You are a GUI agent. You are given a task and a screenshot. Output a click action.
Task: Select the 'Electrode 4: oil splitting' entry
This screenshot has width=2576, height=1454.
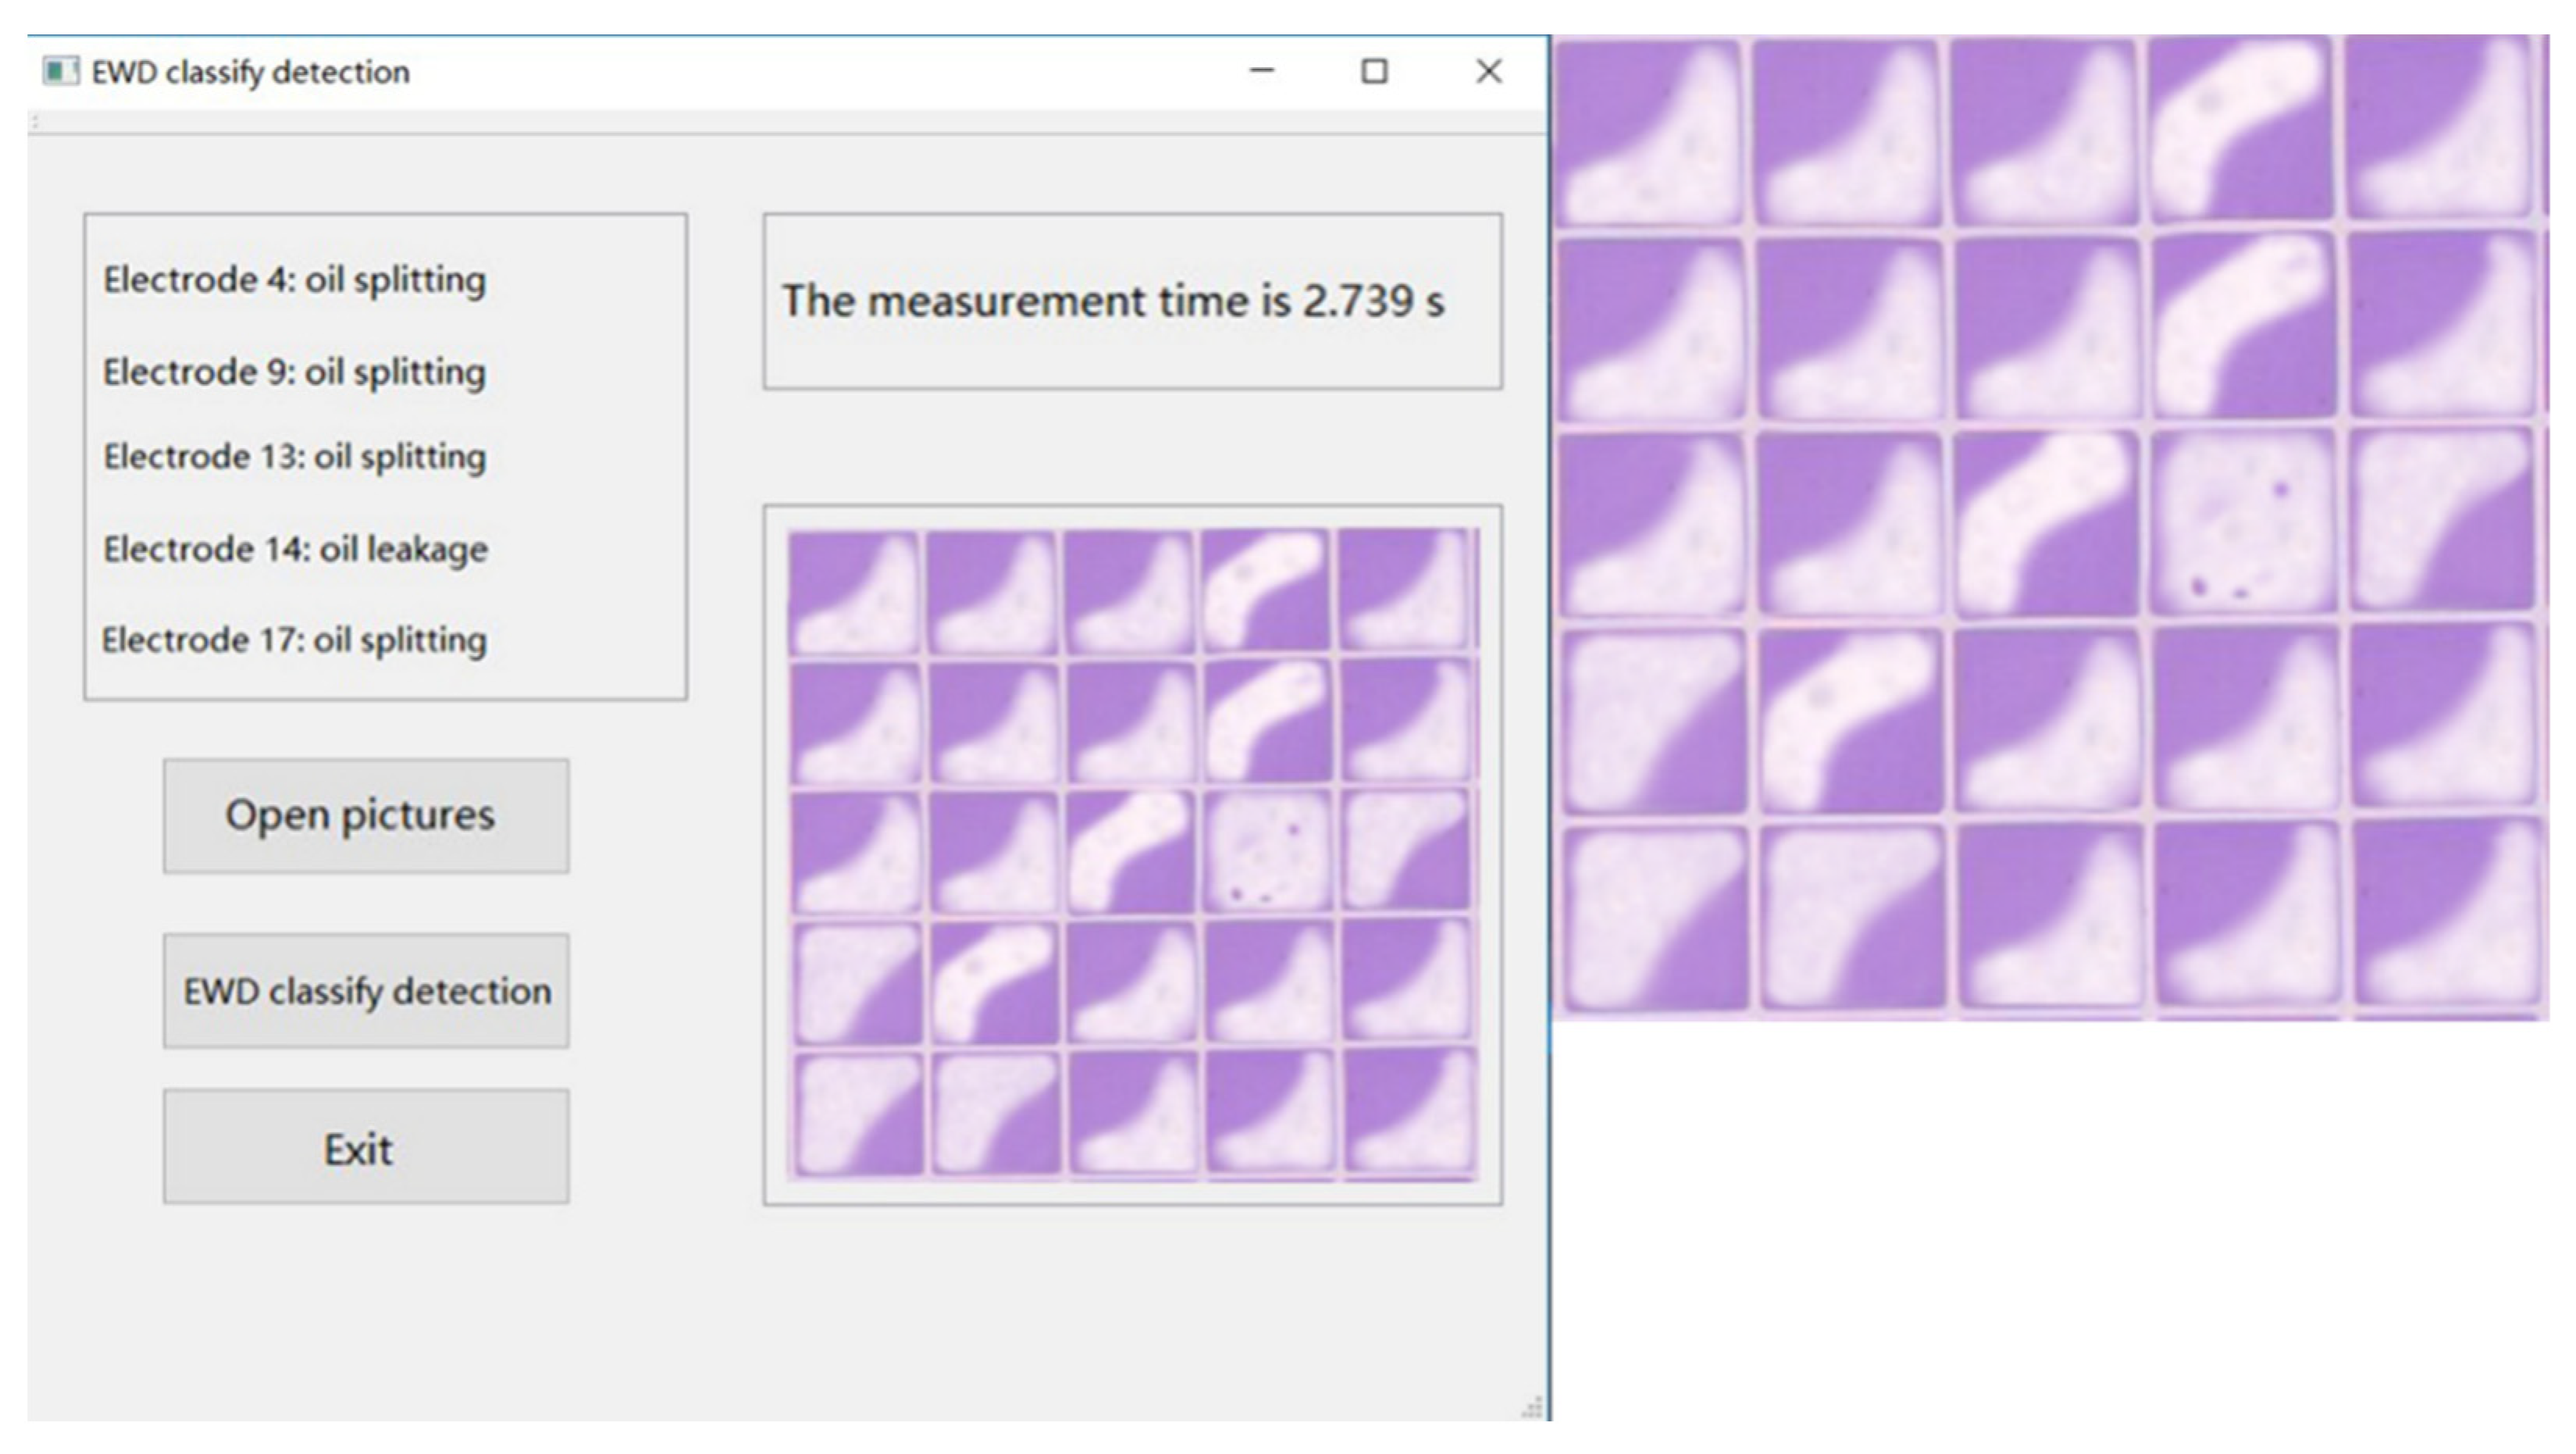294,280
